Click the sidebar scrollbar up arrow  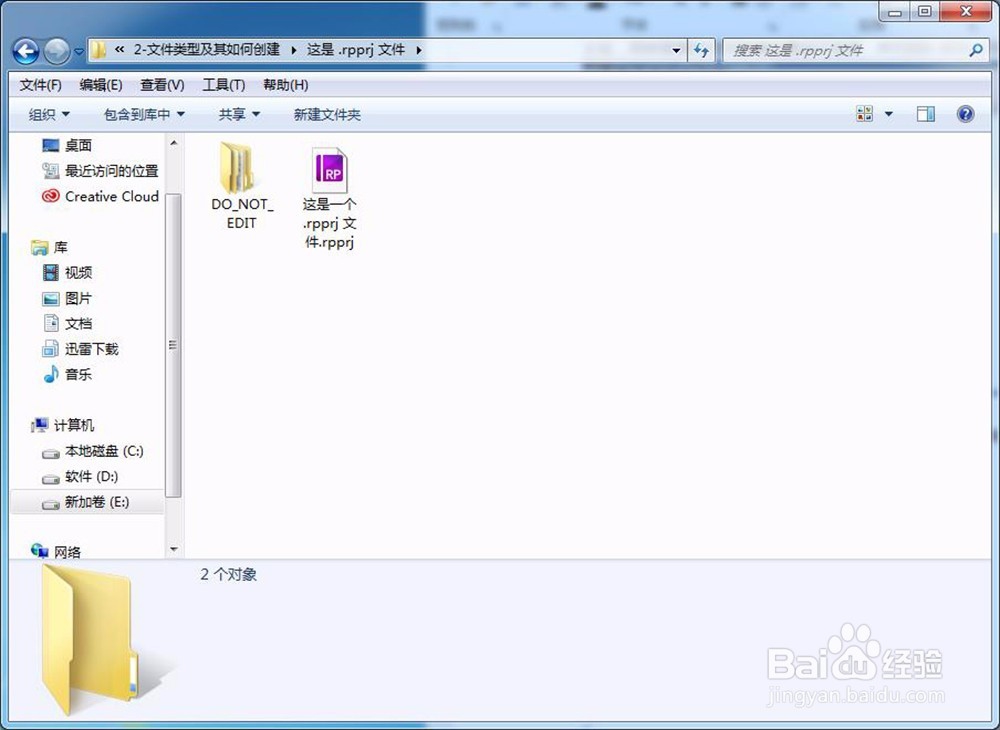click(x=174, y=143)
